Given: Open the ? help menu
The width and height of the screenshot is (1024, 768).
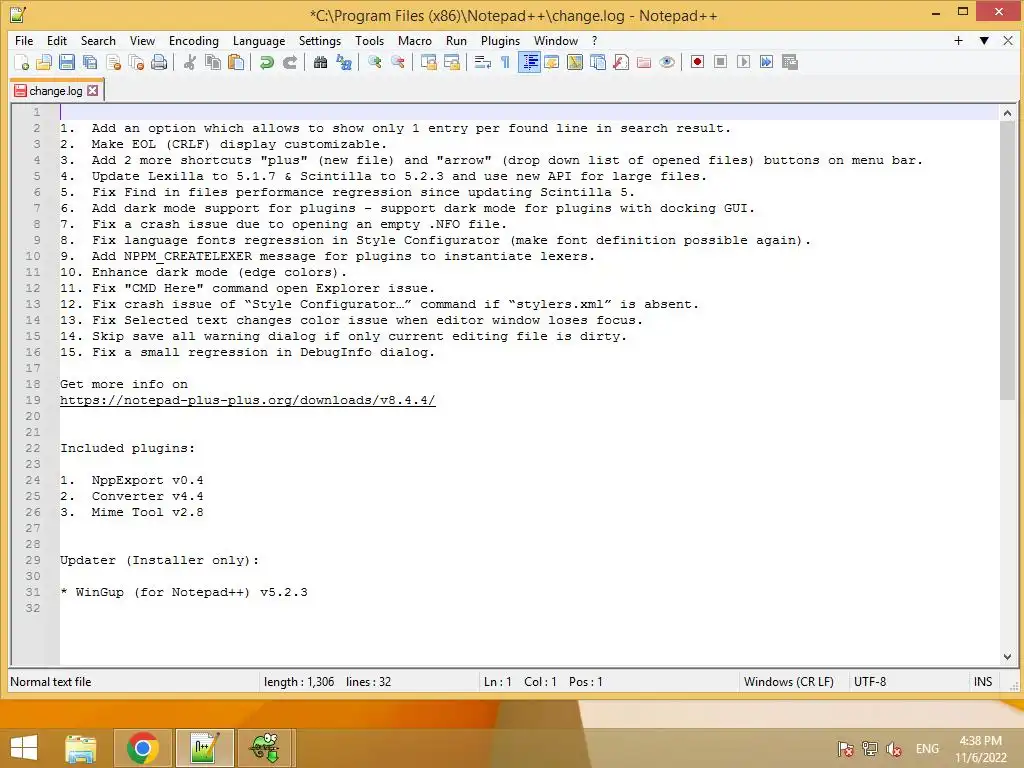Looking at the screenshot, I should tap(594, 40).
